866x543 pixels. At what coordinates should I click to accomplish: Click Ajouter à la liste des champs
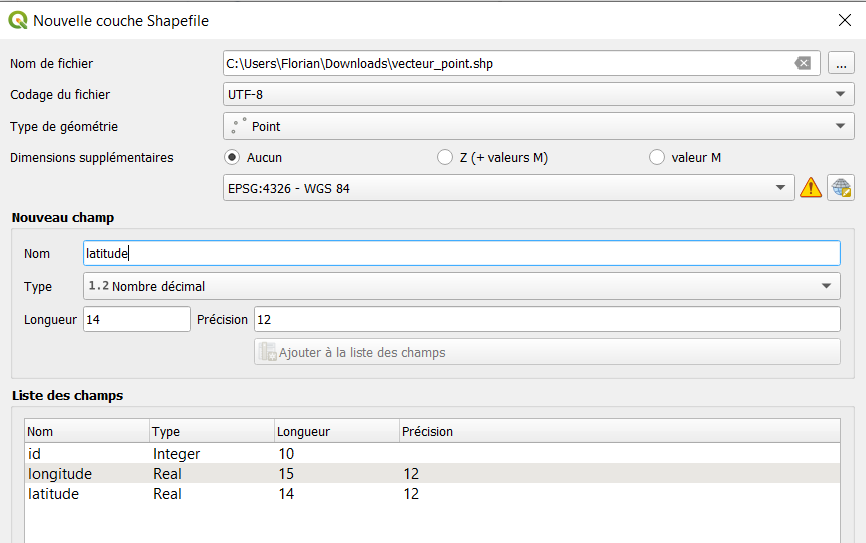[547, 352]
